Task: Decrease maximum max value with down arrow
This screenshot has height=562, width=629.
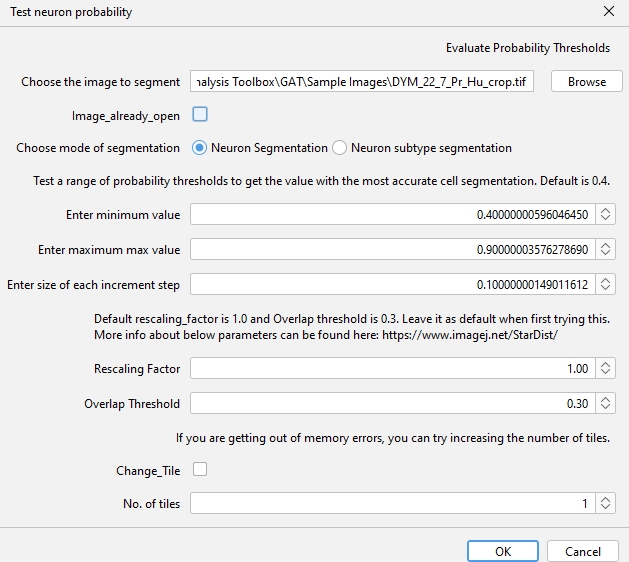Action: coord(607,254)
